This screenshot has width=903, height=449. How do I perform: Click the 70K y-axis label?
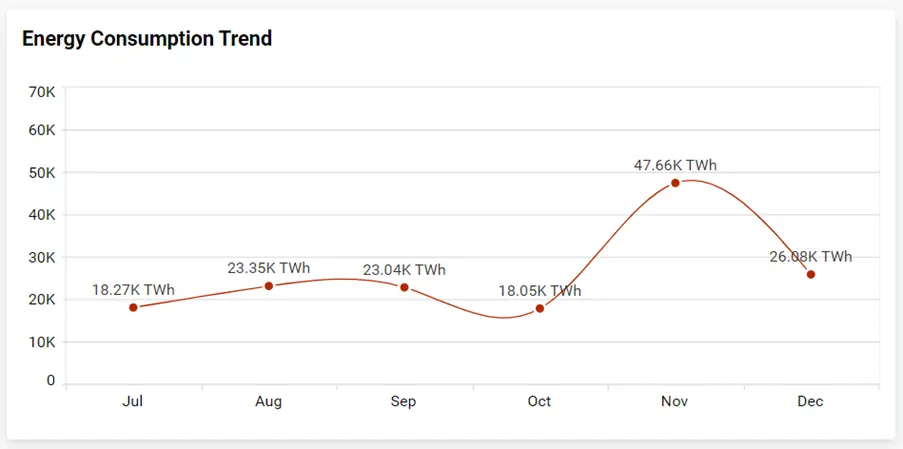[42, 92]
